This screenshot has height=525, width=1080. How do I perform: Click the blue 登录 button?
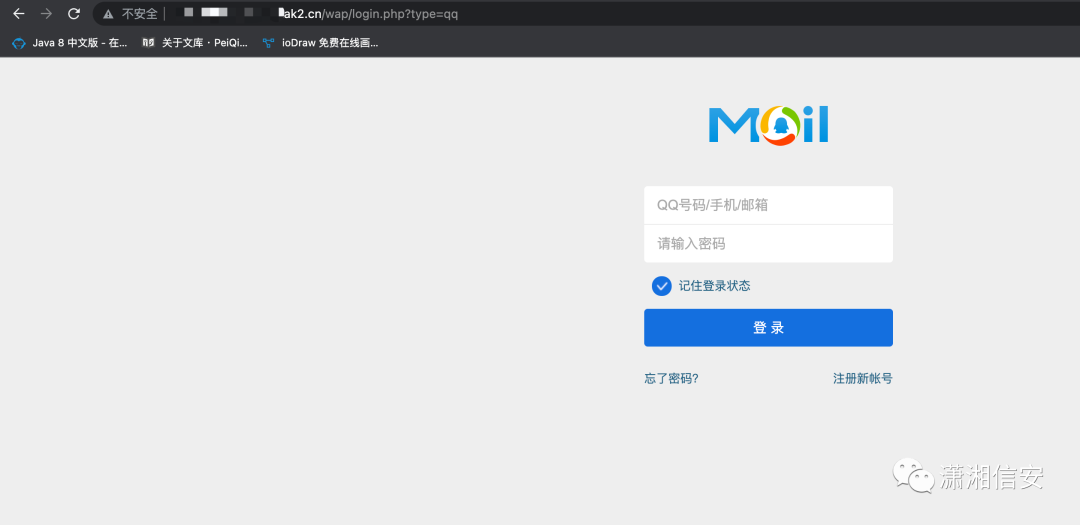pos(768,328)
